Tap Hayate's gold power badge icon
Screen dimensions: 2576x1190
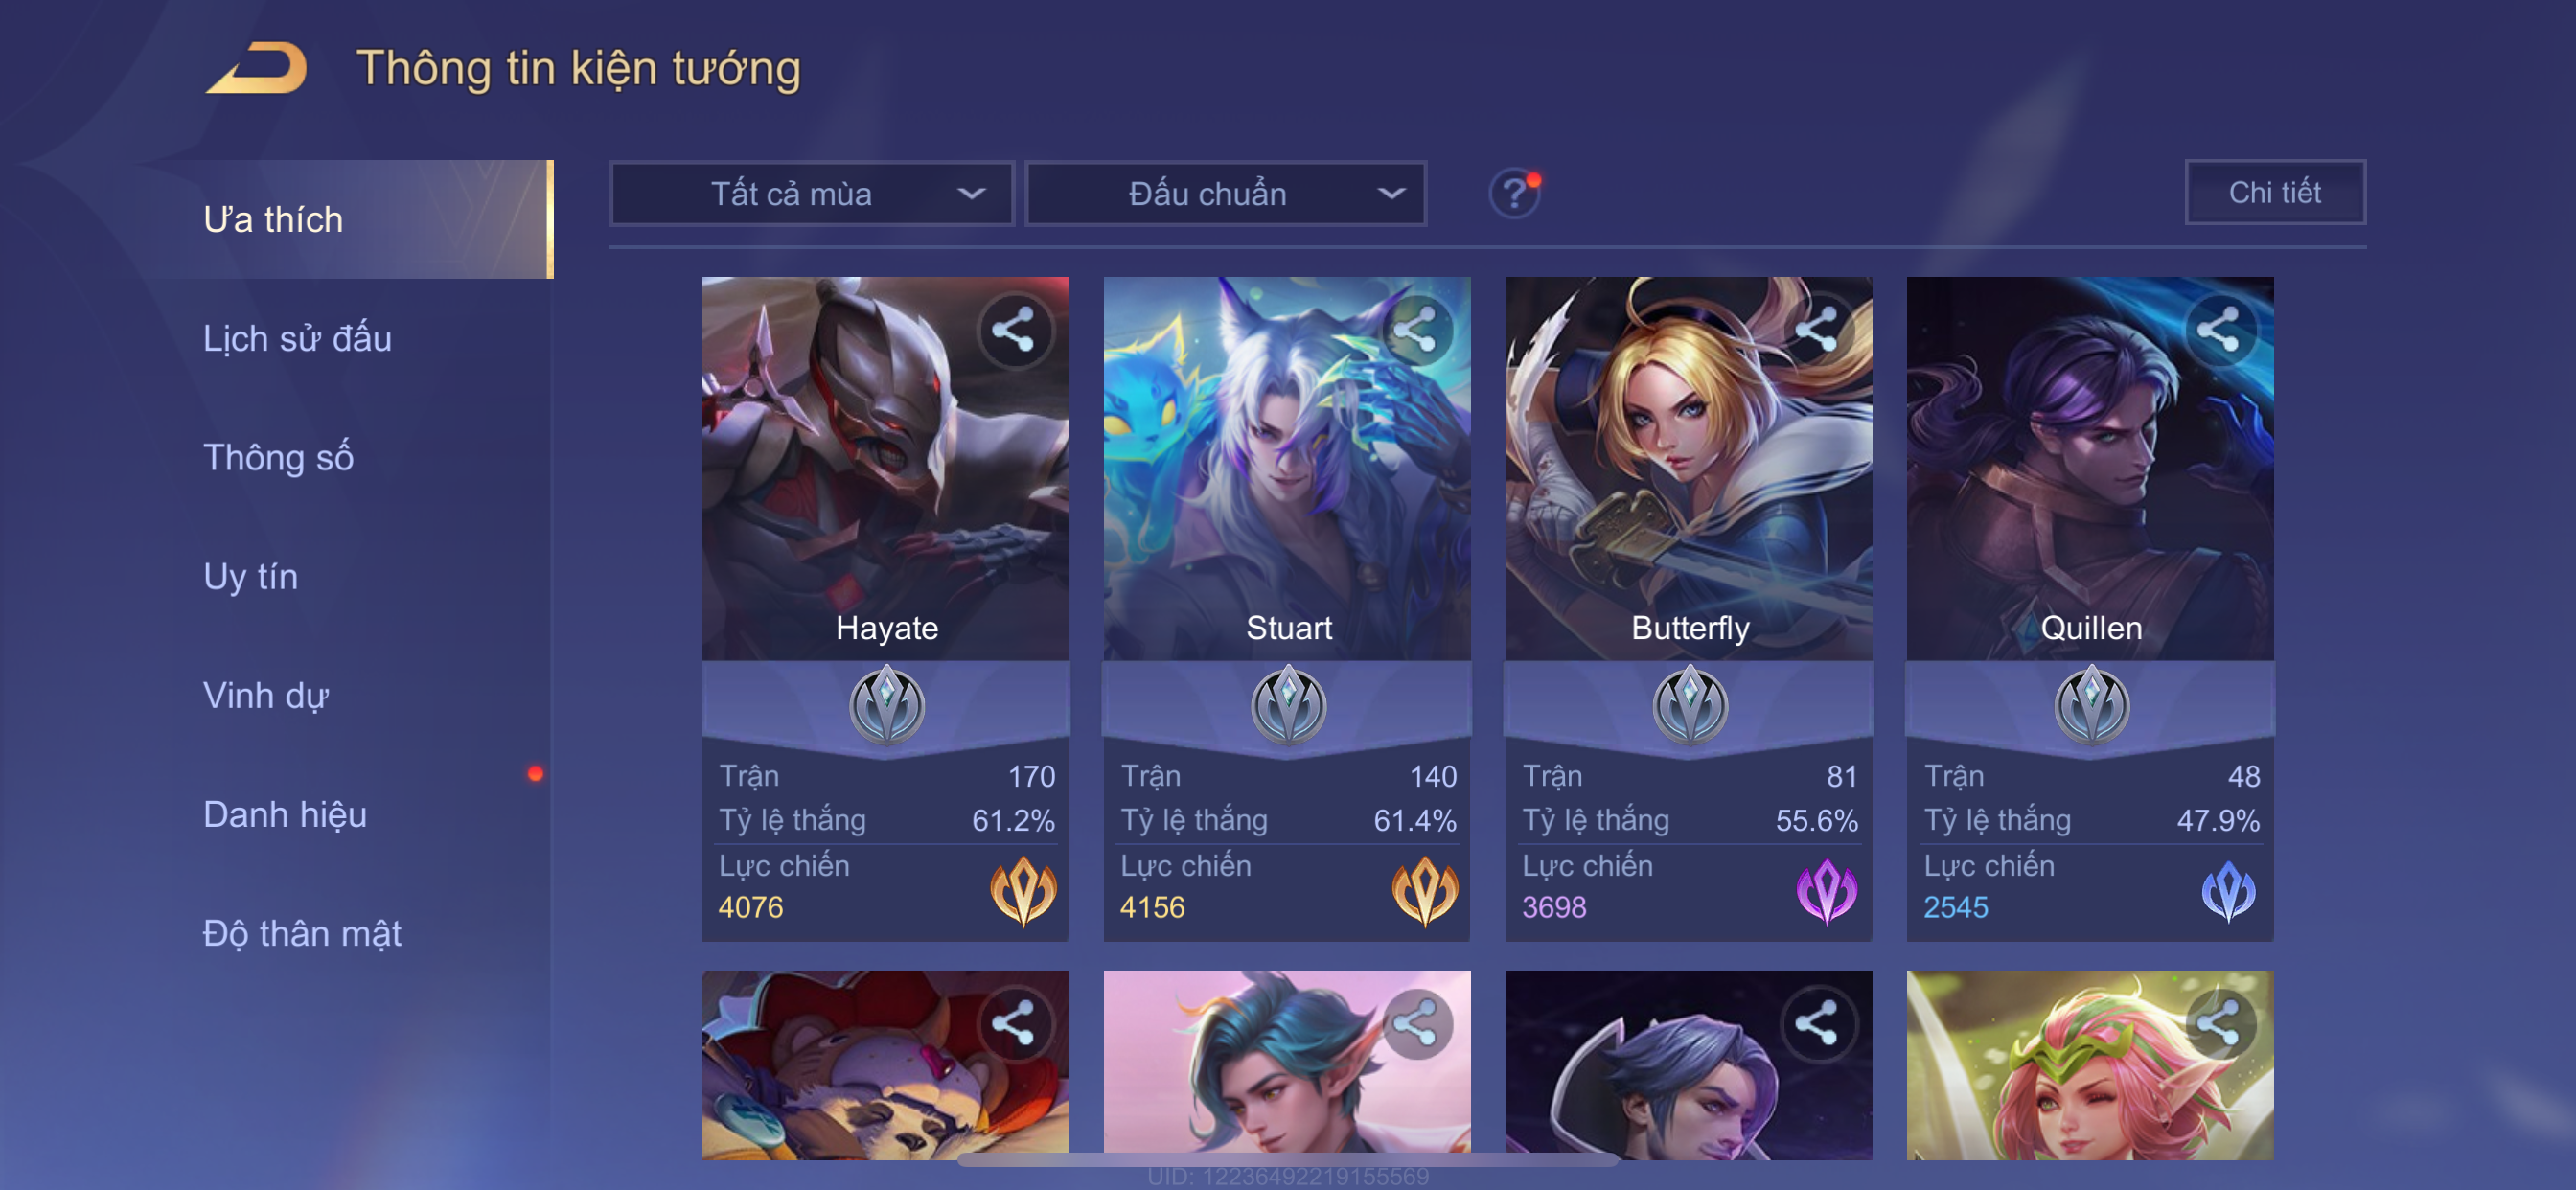click(1023, 890)
